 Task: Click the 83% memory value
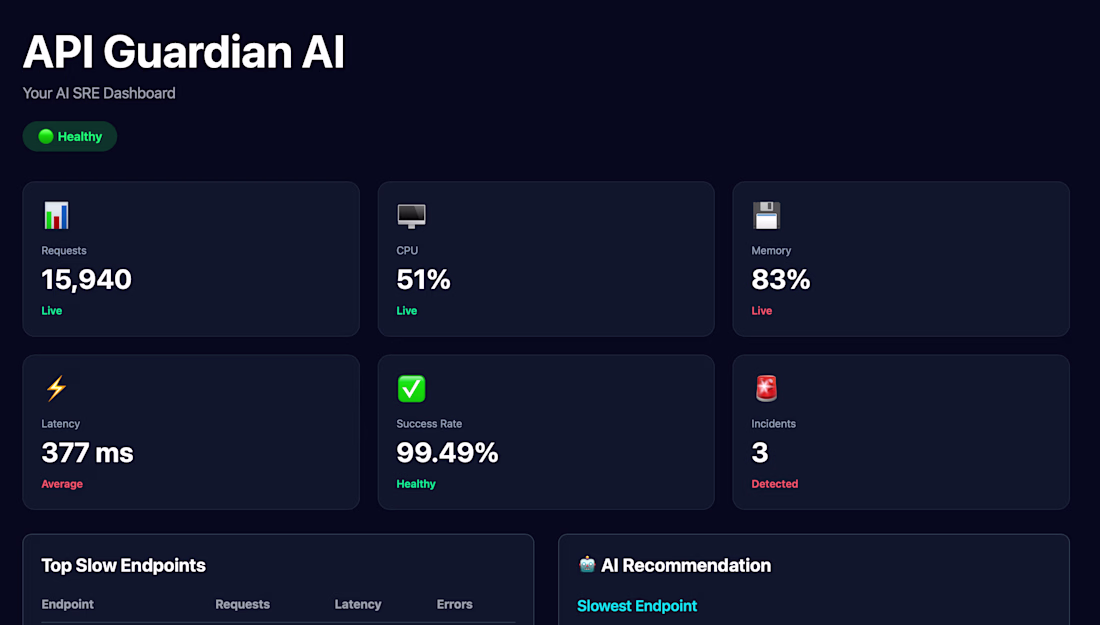coord(780,280)
